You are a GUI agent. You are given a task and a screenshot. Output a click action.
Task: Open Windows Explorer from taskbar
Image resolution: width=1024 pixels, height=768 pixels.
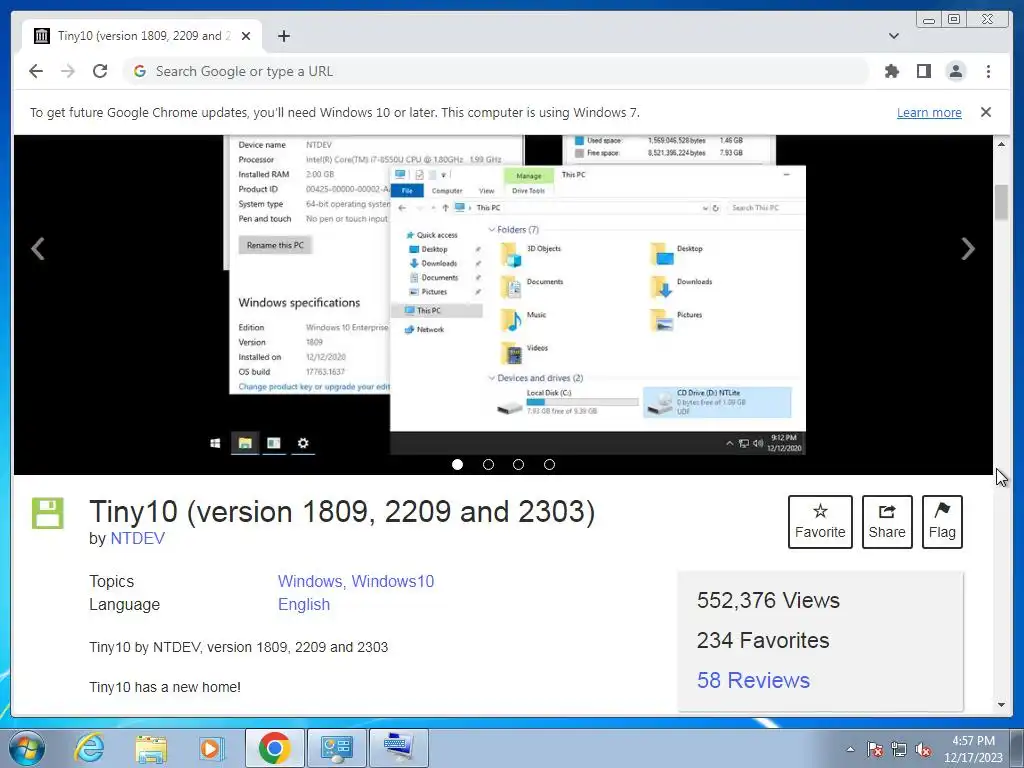tap(150, 748)
